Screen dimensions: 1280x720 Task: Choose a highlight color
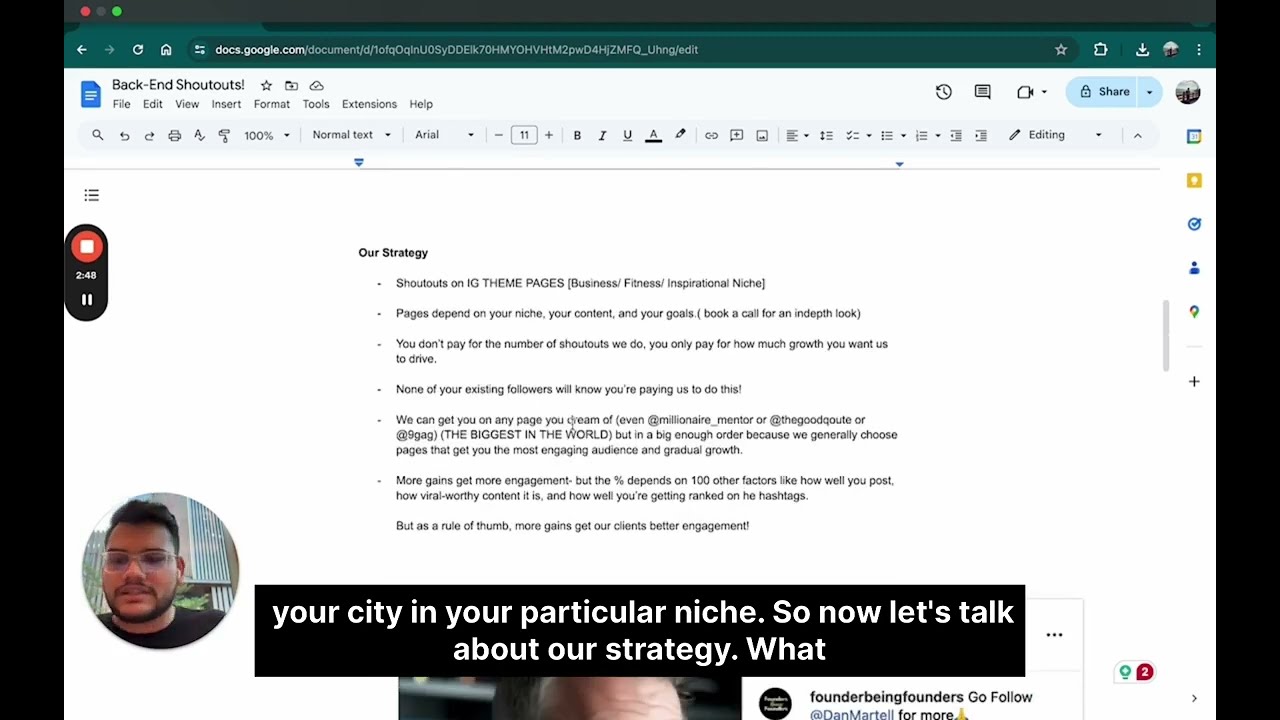point(680,135)
